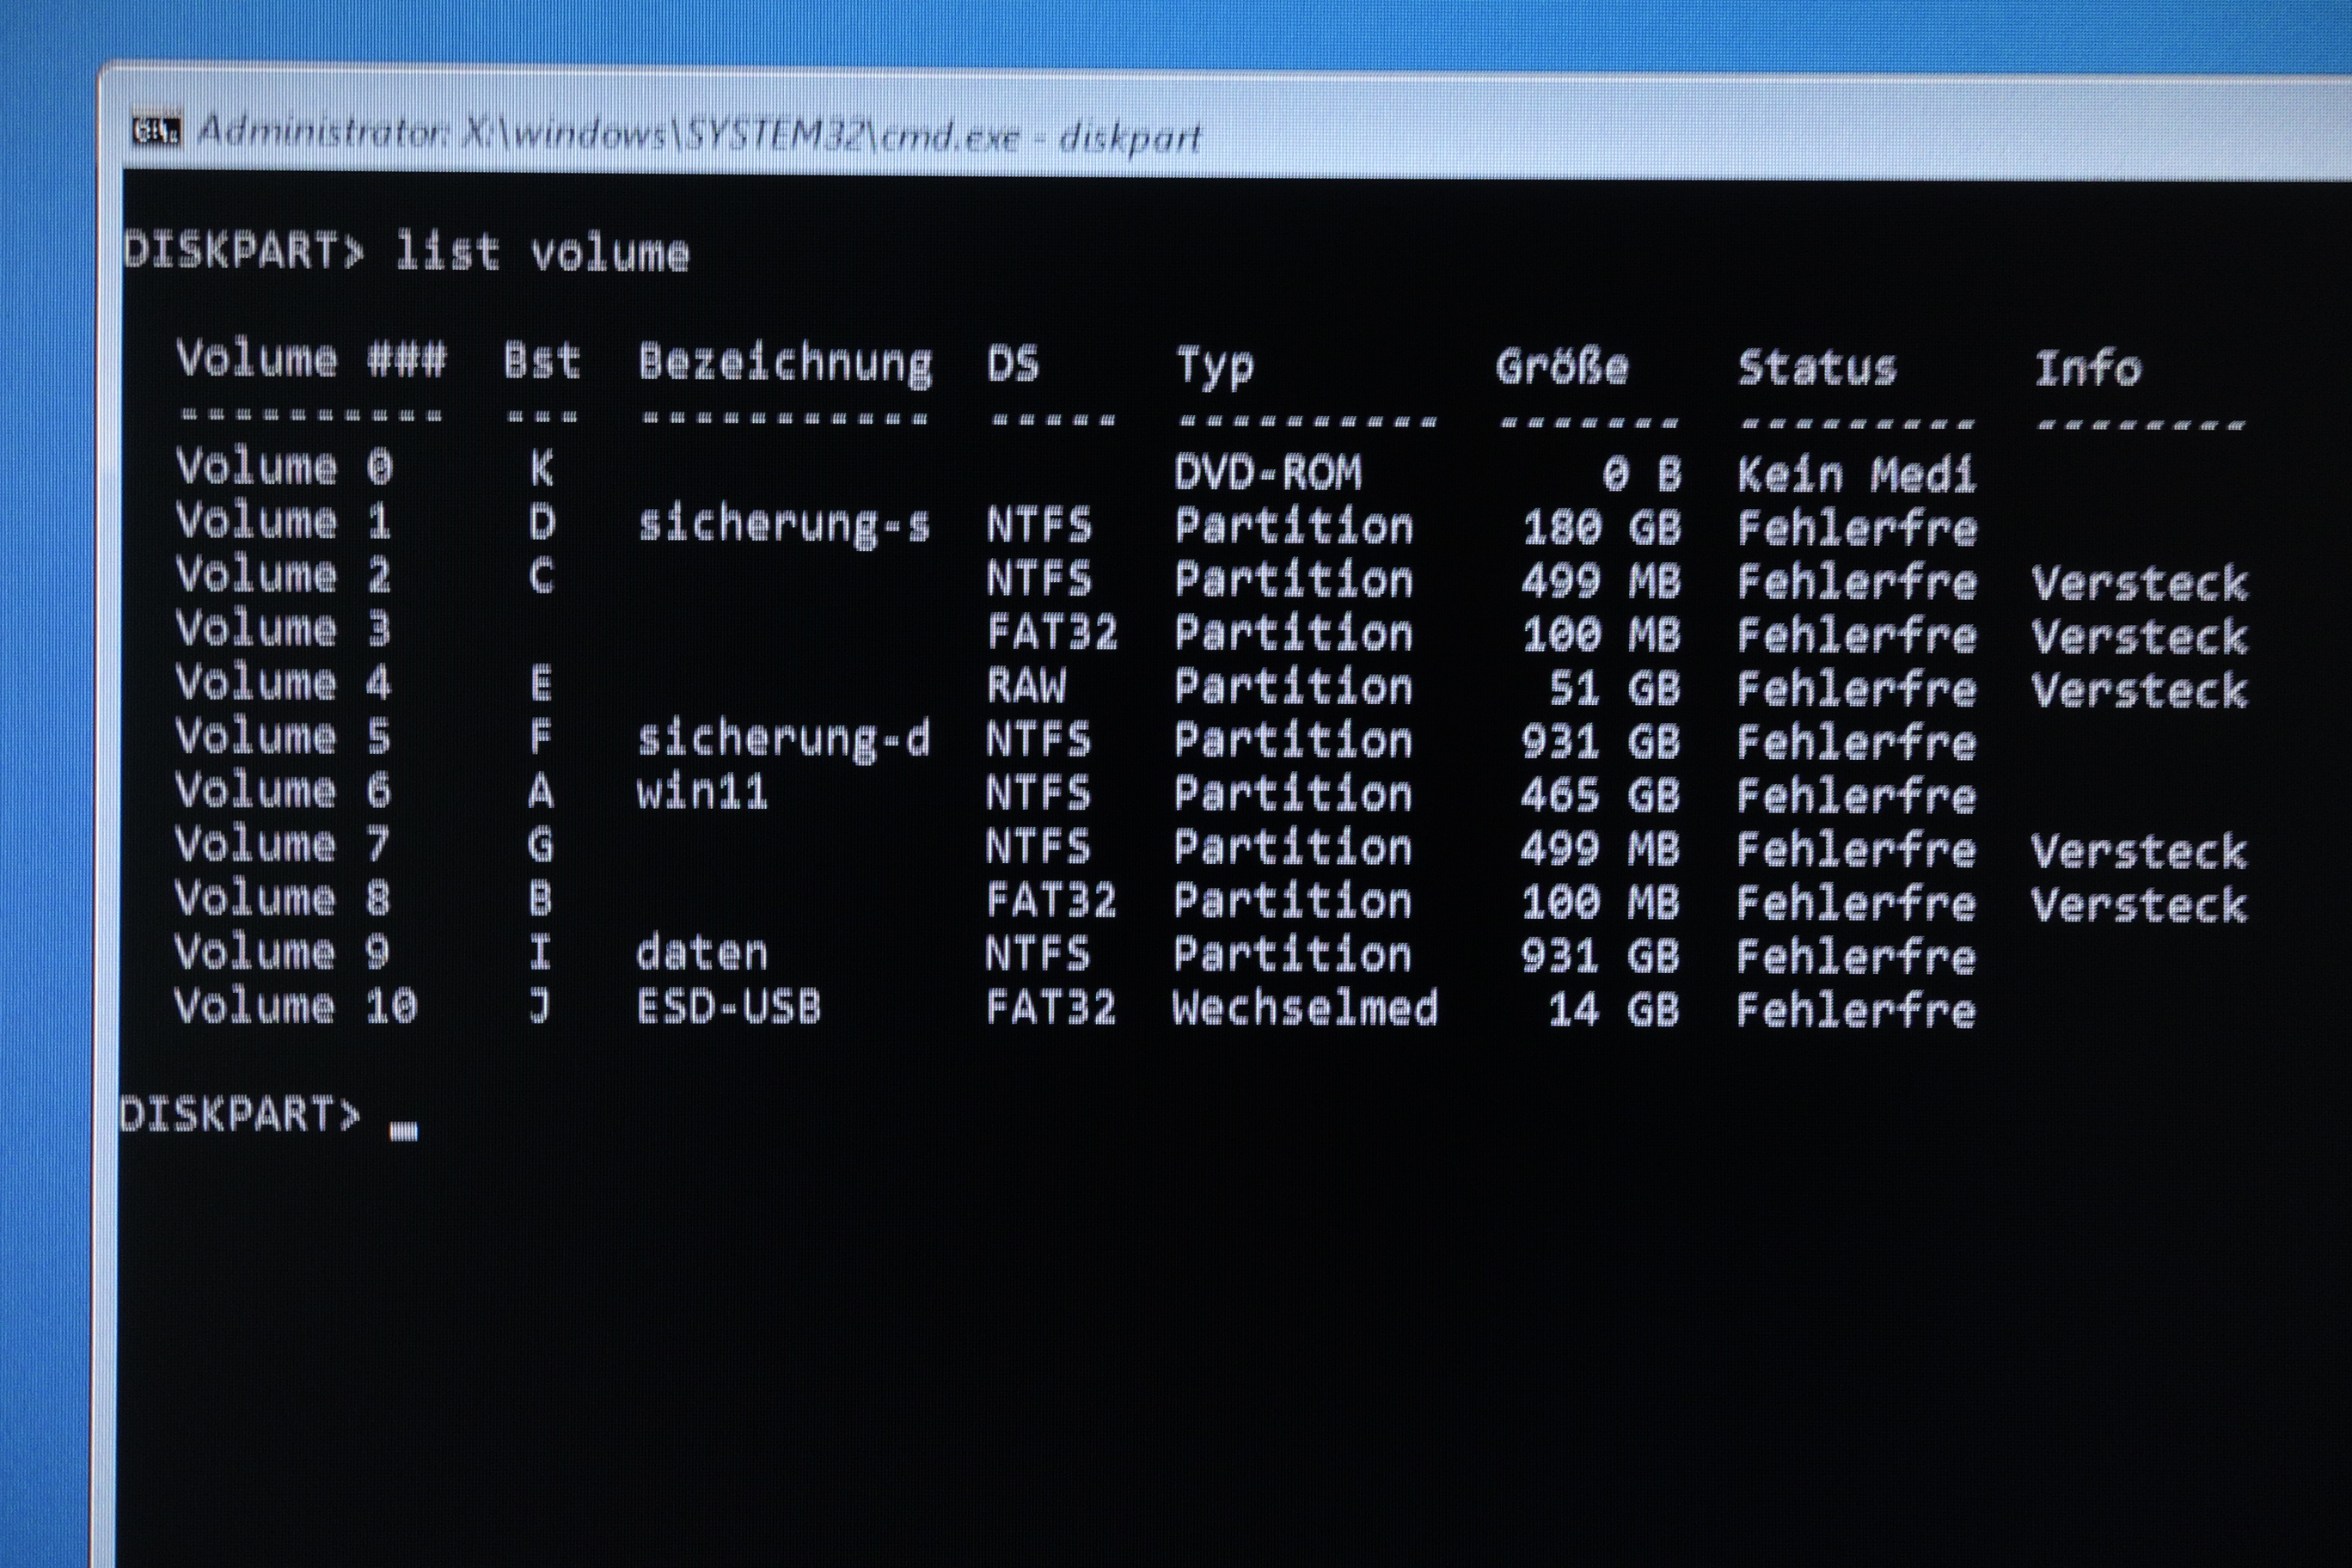The image size is (2352, 1568).
Task: Click the 'sicherung-s' volume label
Action: (784, 524)
